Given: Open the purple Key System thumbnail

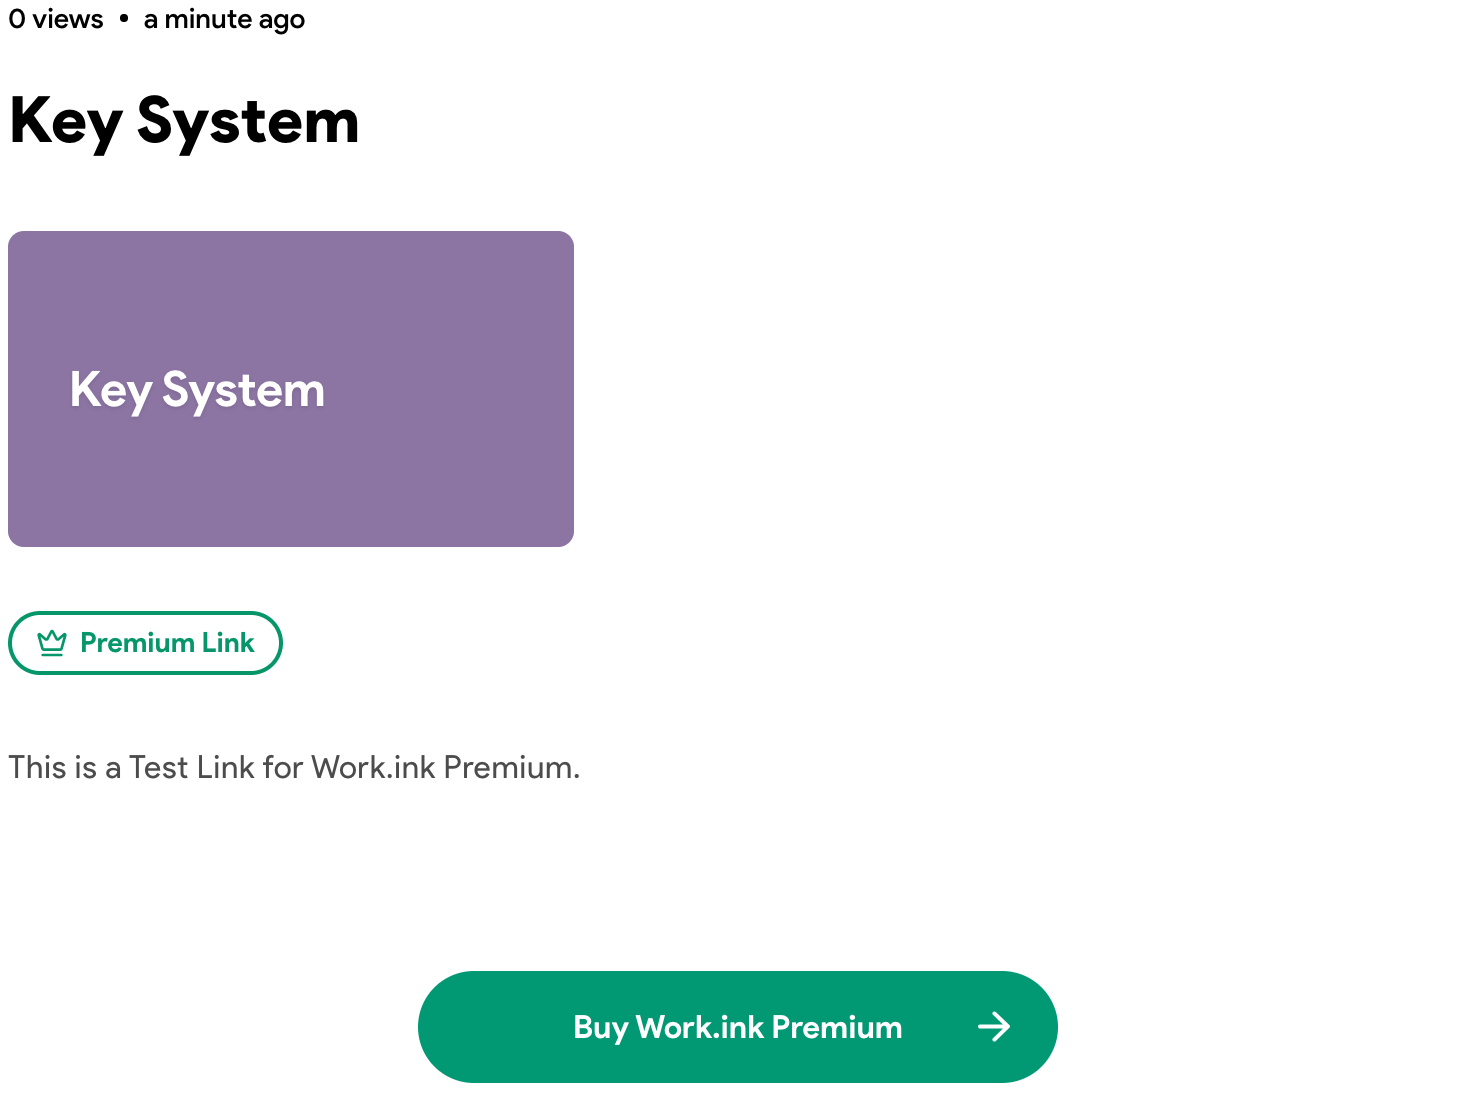Looking at the screenshot, I should click(291, 389).
